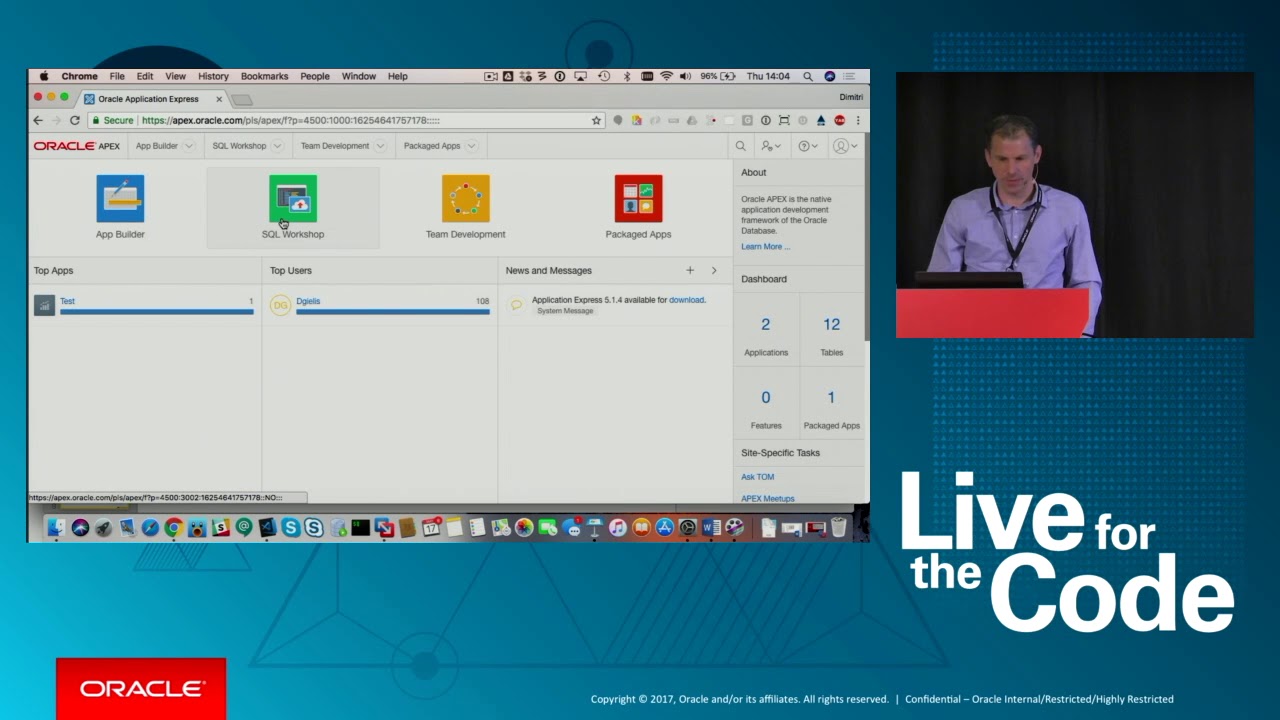This screenshot has width=1280, height=720.
Task: Open Terminal from the Dock
Action: pos(360,528)
